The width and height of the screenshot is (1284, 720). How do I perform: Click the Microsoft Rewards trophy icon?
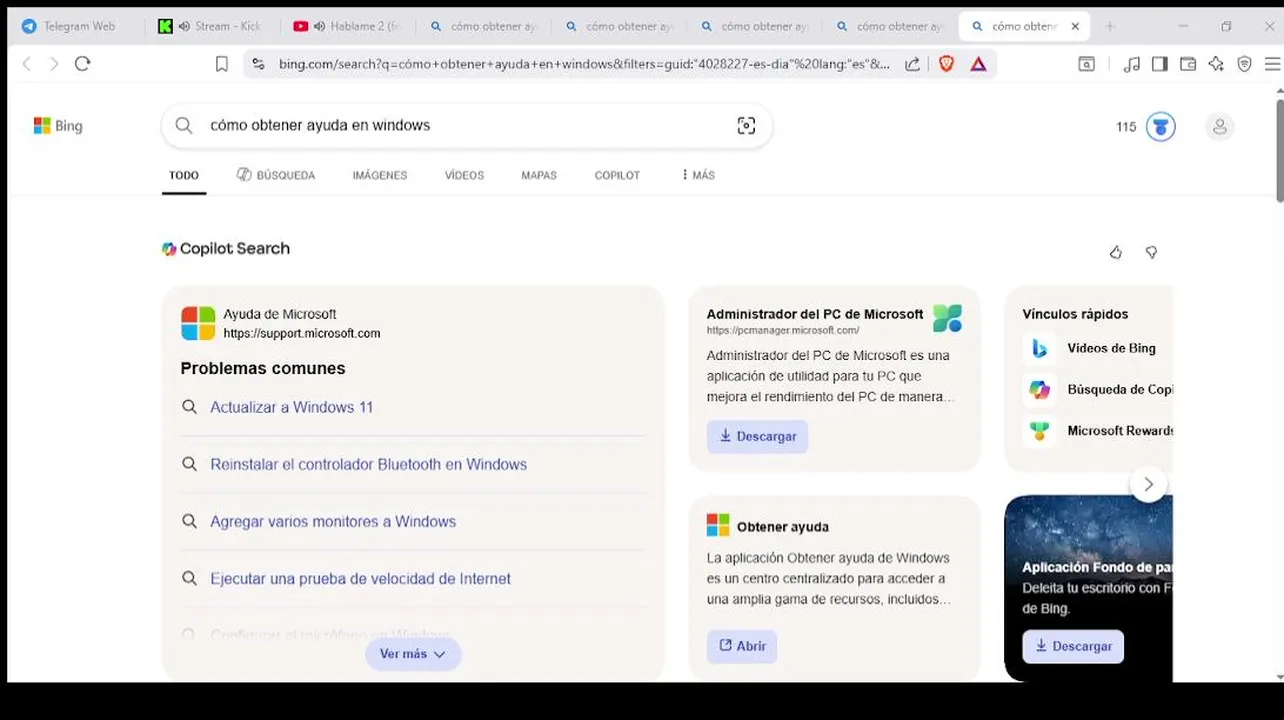(x=1040, y=431)
